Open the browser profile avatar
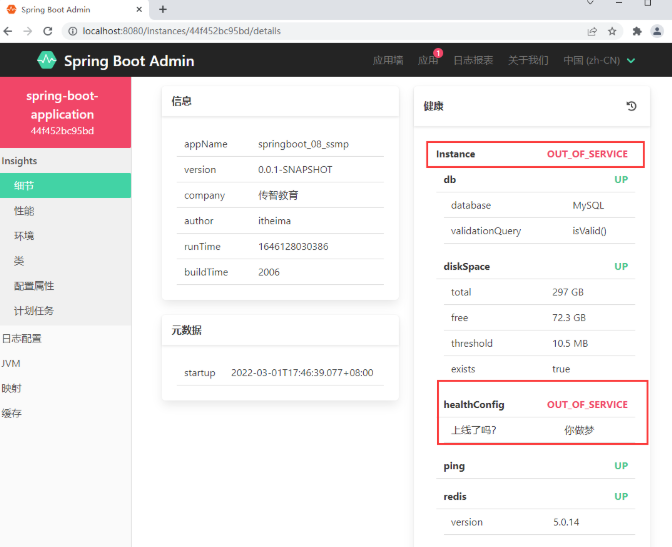The width and height of the screenshot is (672, 547). [657, 31]
